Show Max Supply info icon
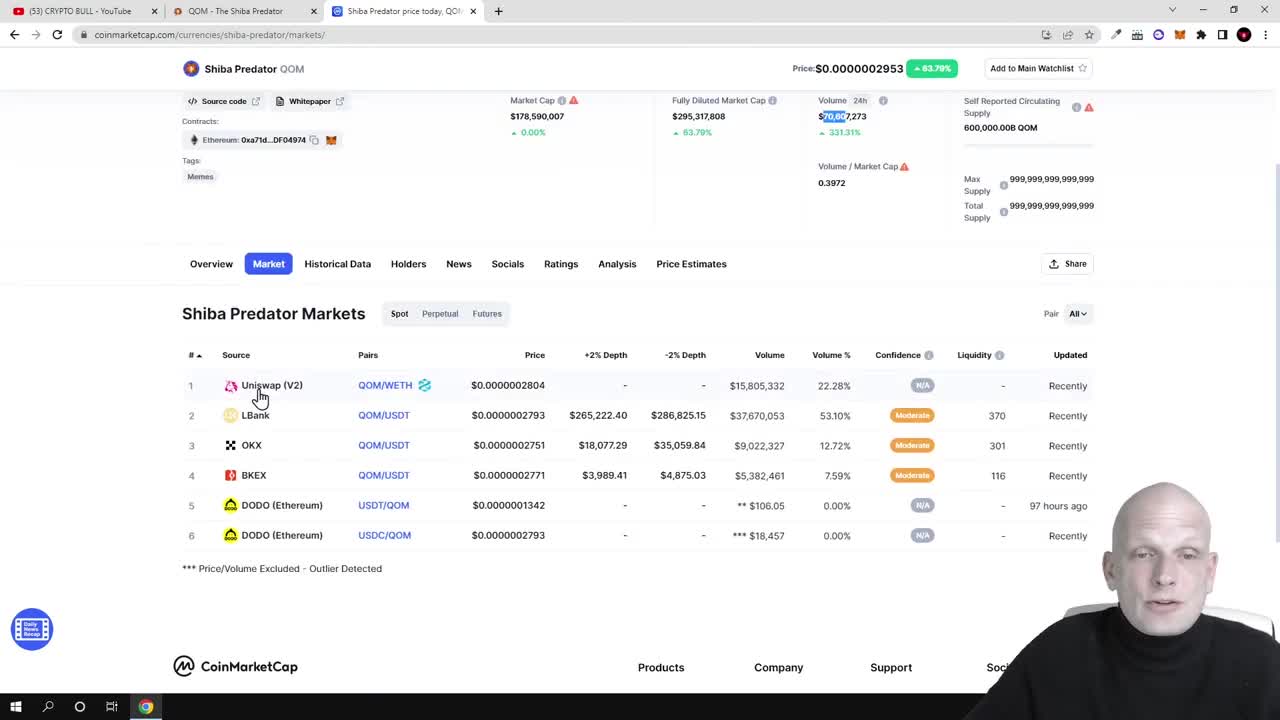The height and width of the screenshot is (720, 1280). tap(1003, 185)
